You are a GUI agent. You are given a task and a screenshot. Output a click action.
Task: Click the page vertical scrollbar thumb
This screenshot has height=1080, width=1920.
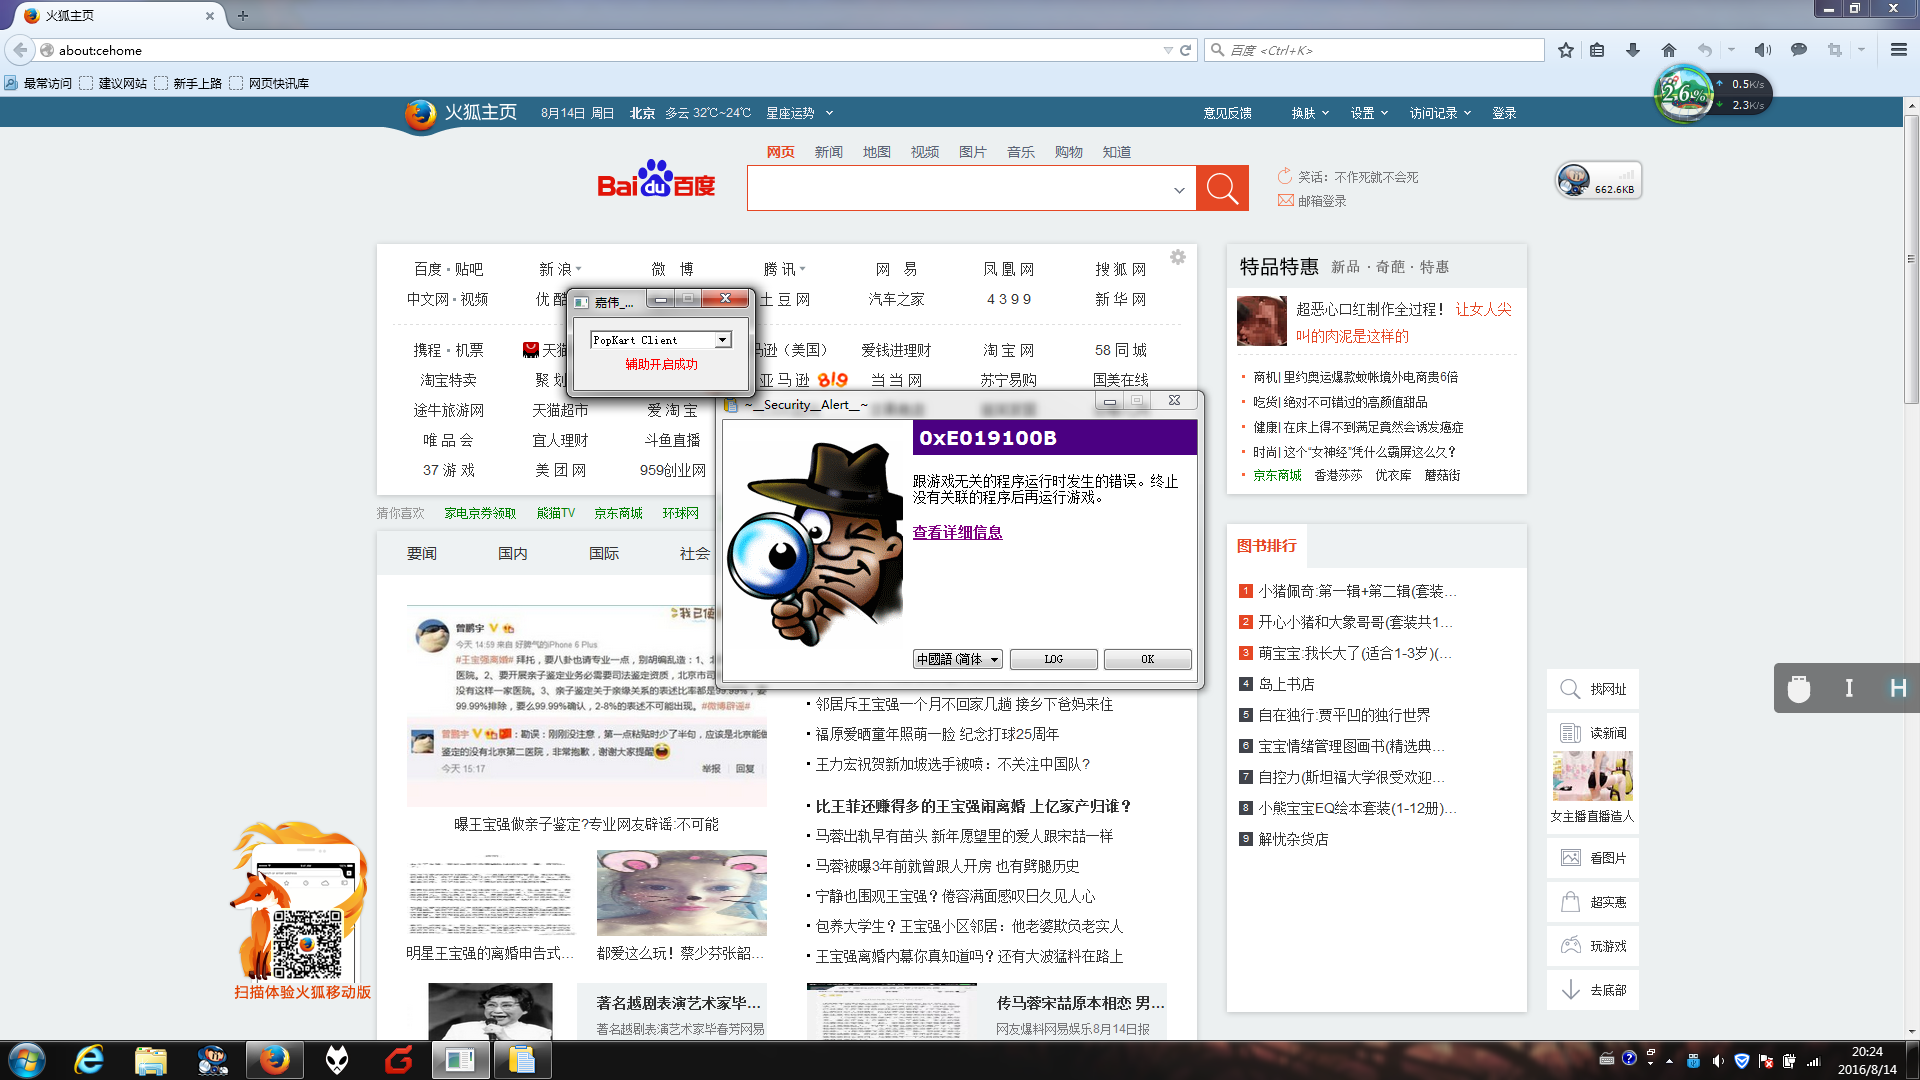(1911, 260)
